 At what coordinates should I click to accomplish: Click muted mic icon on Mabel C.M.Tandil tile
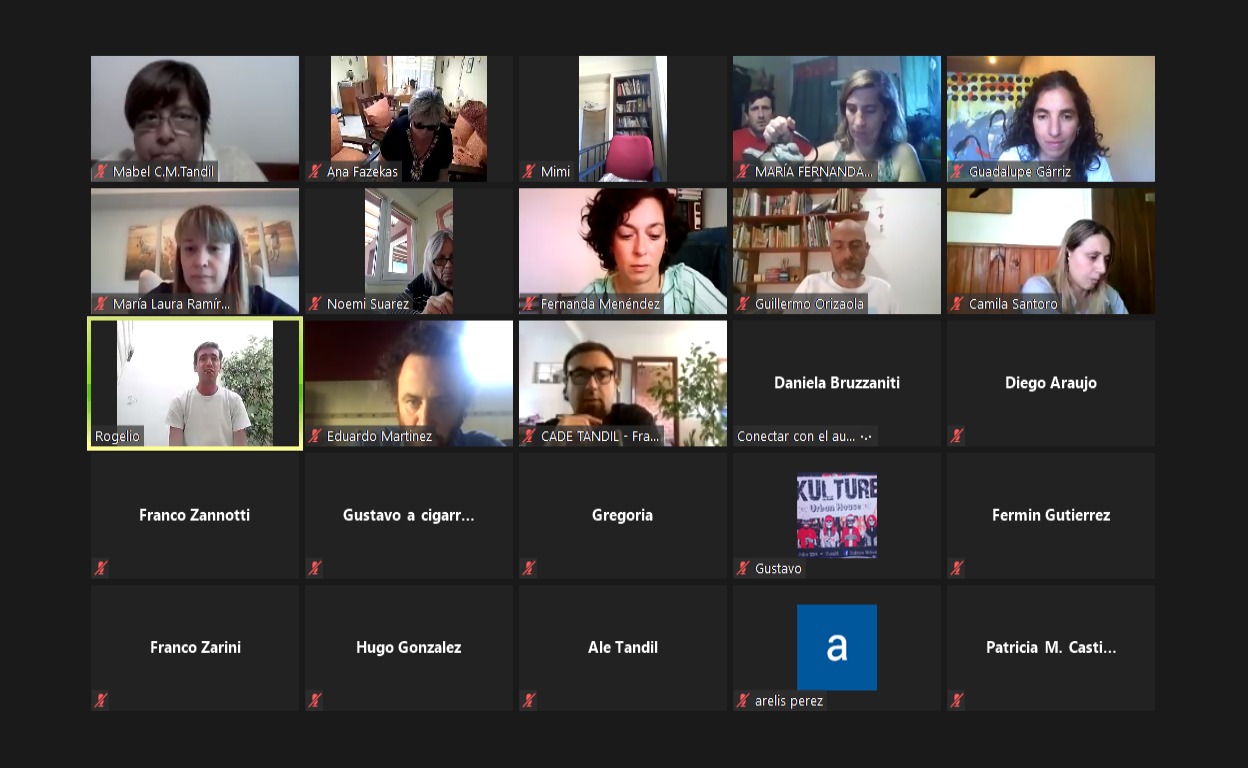pyautogui.click(x=100, y=172)
